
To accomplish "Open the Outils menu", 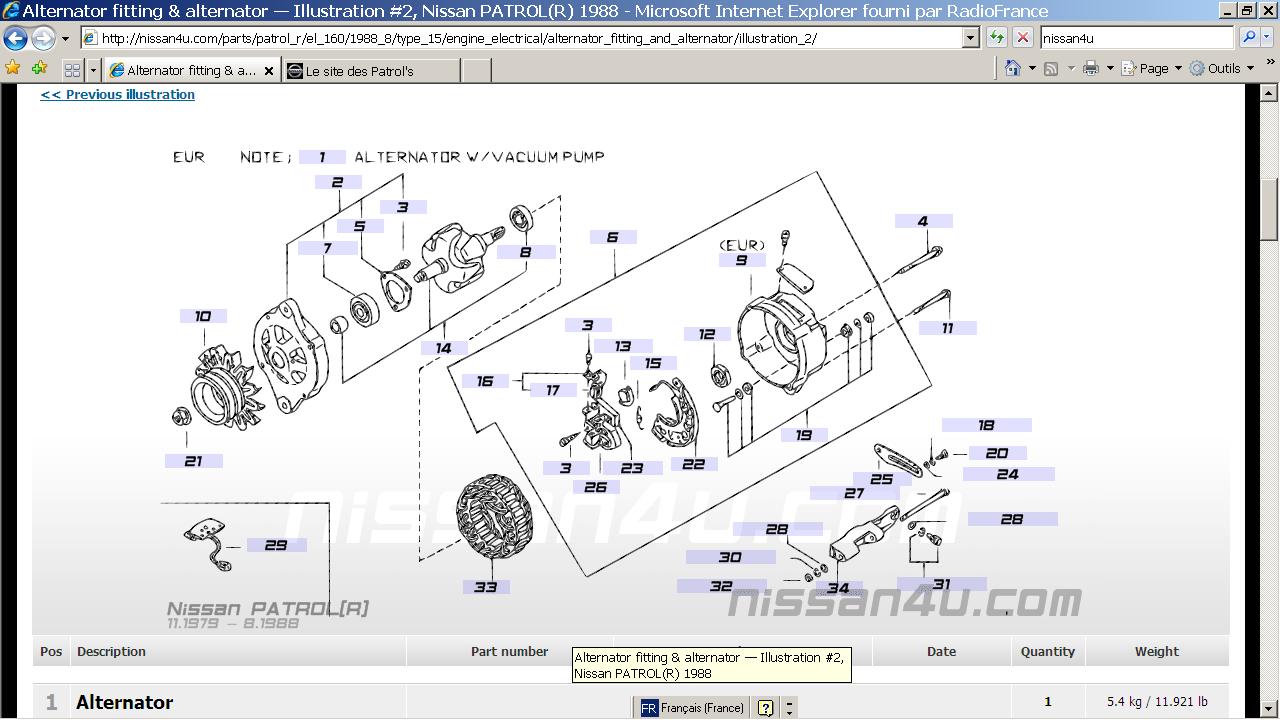I will [1222, 68].
